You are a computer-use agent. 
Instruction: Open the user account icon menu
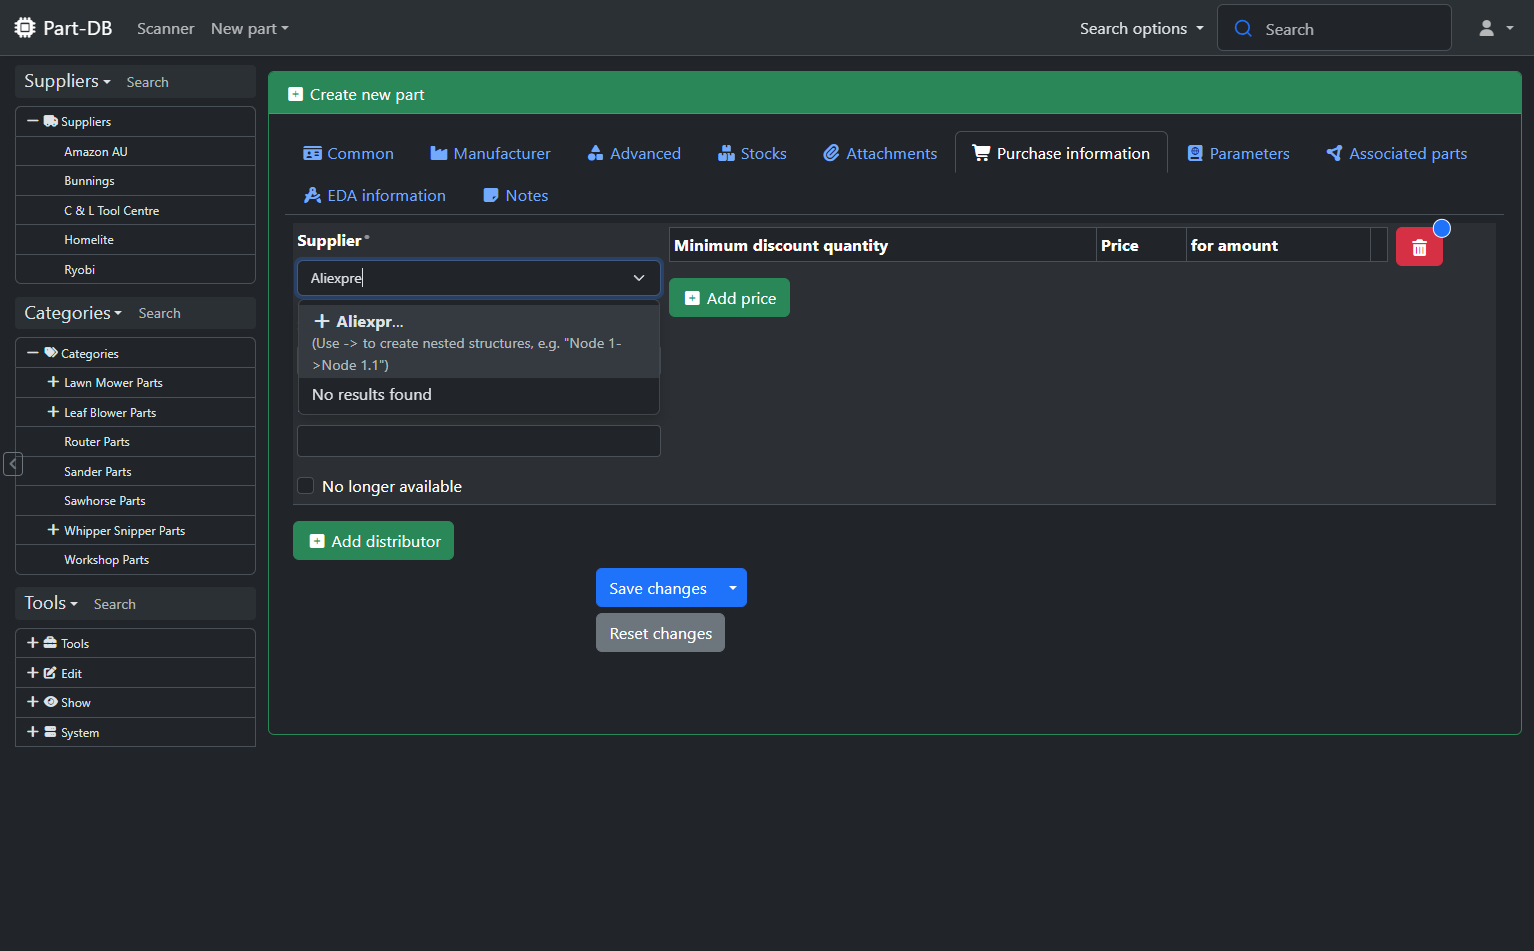pos(1496,28)
